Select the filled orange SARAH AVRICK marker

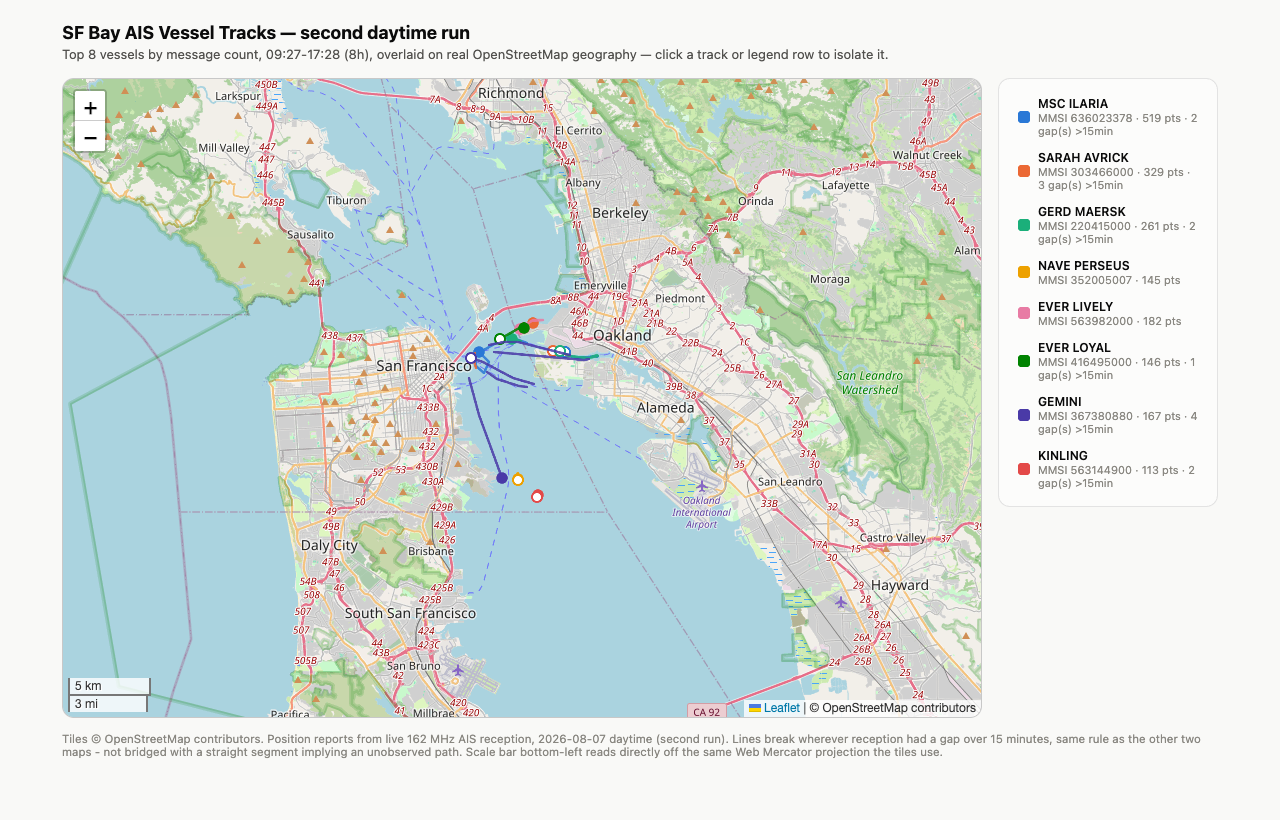click(x=533, y=323)
